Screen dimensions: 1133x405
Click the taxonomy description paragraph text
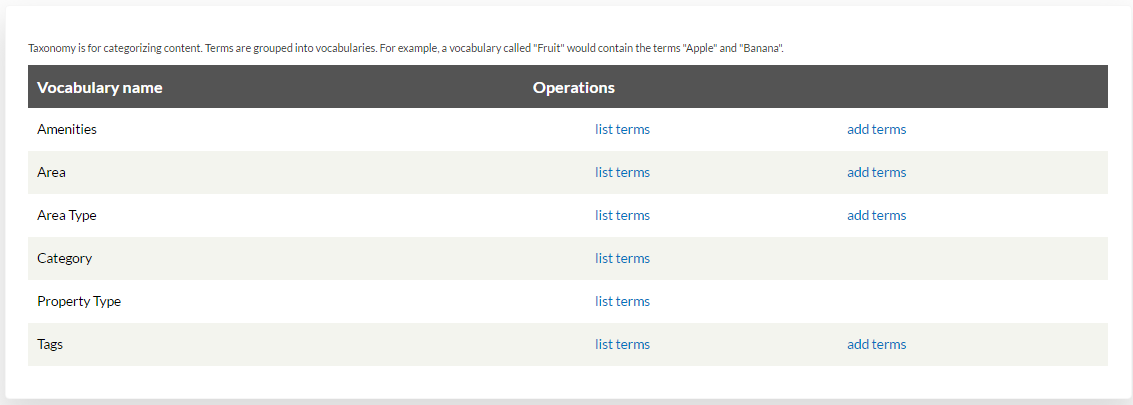pos(406,48)
